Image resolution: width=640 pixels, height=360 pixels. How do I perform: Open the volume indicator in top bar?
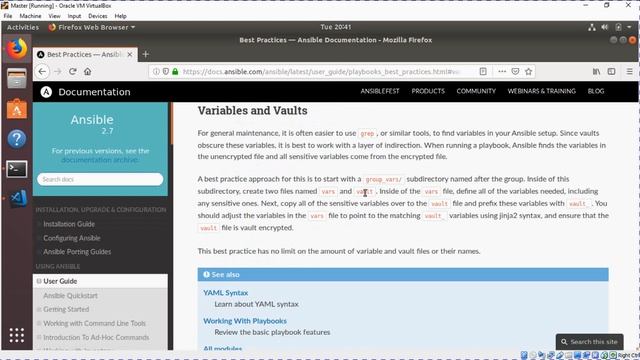click(x=605, y=27)
